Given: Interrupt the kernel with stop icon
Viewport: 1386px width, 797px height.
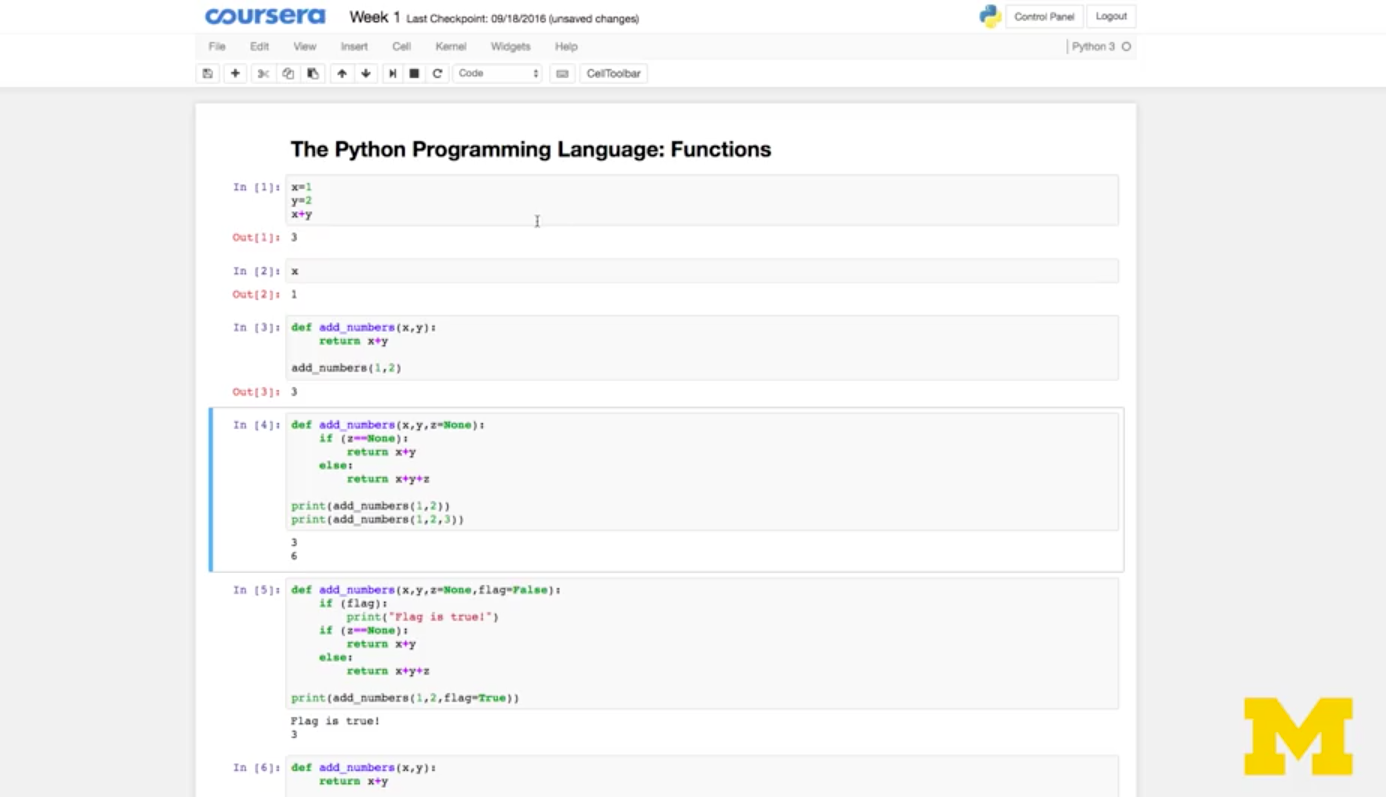Looking at the screenshot, I should click(x=414, y=73).
